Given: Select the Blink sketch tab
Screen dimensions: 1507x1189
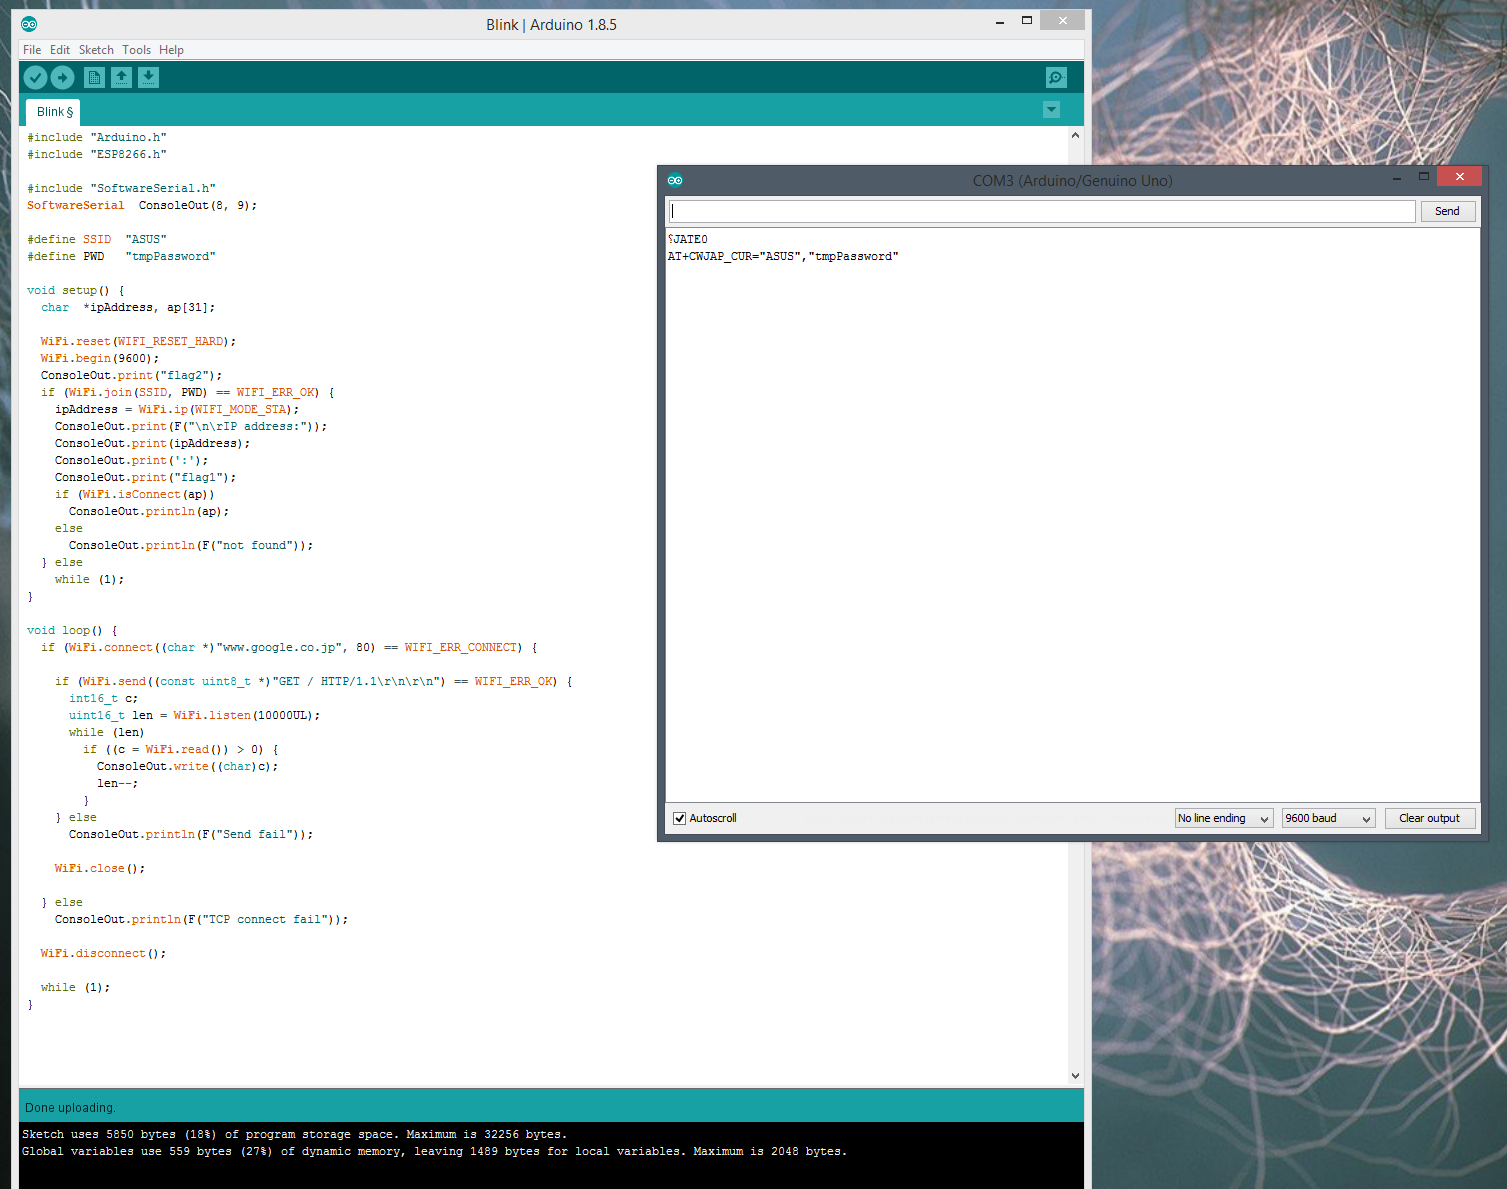Looking at the screenshot, I should pyautogui.click(x=54, y=112).
